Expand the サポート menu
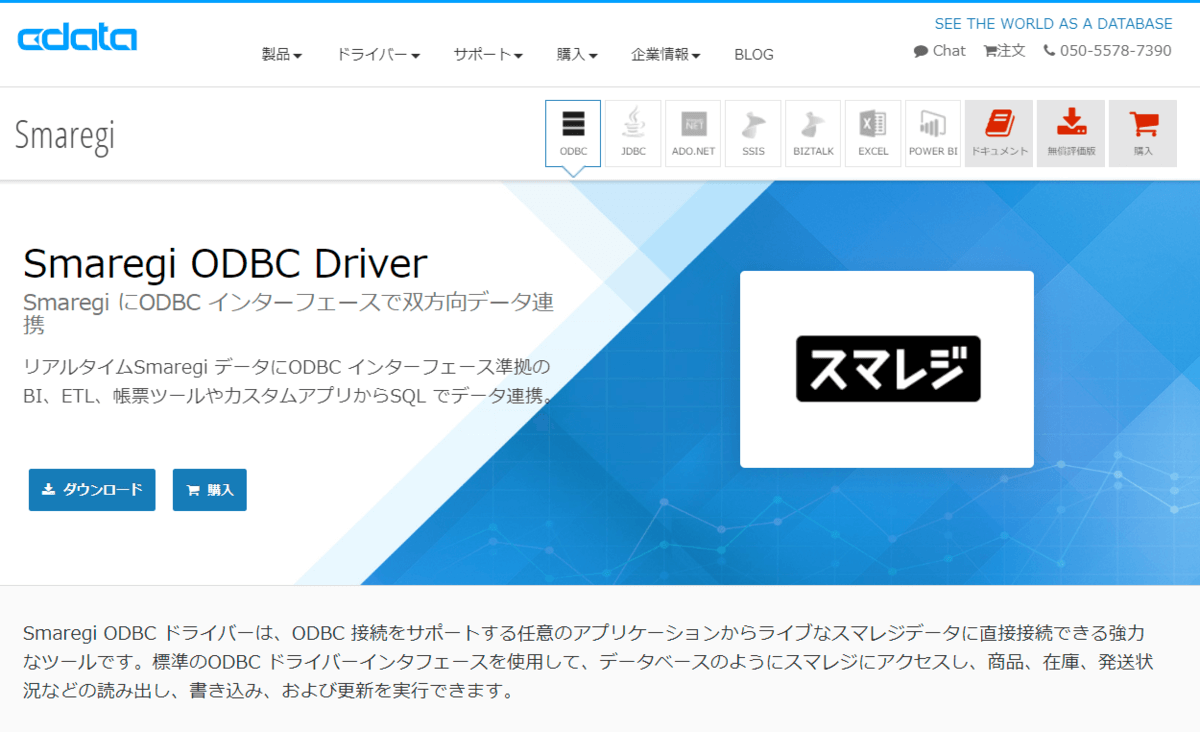The height and width of the screenshot is (732, 1200). [488, 55]
